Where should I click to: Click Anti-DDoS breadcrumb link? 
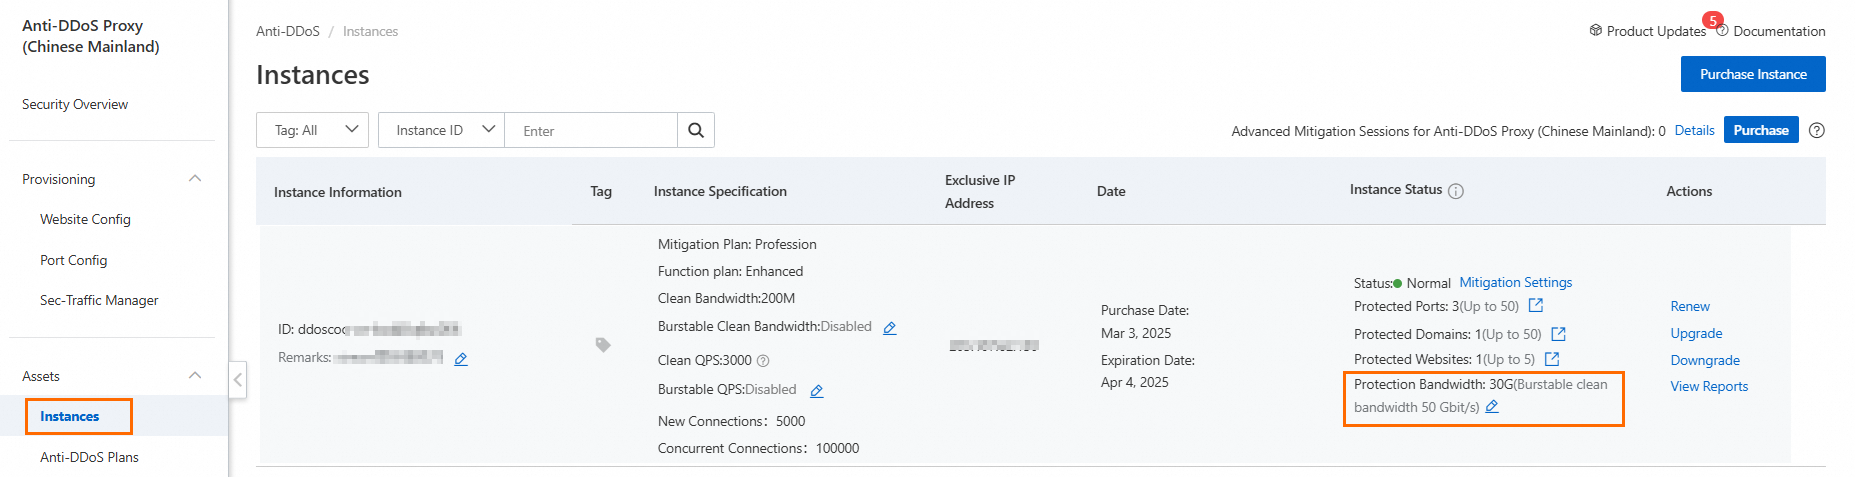pyautogui.click(x=288, y=31)
